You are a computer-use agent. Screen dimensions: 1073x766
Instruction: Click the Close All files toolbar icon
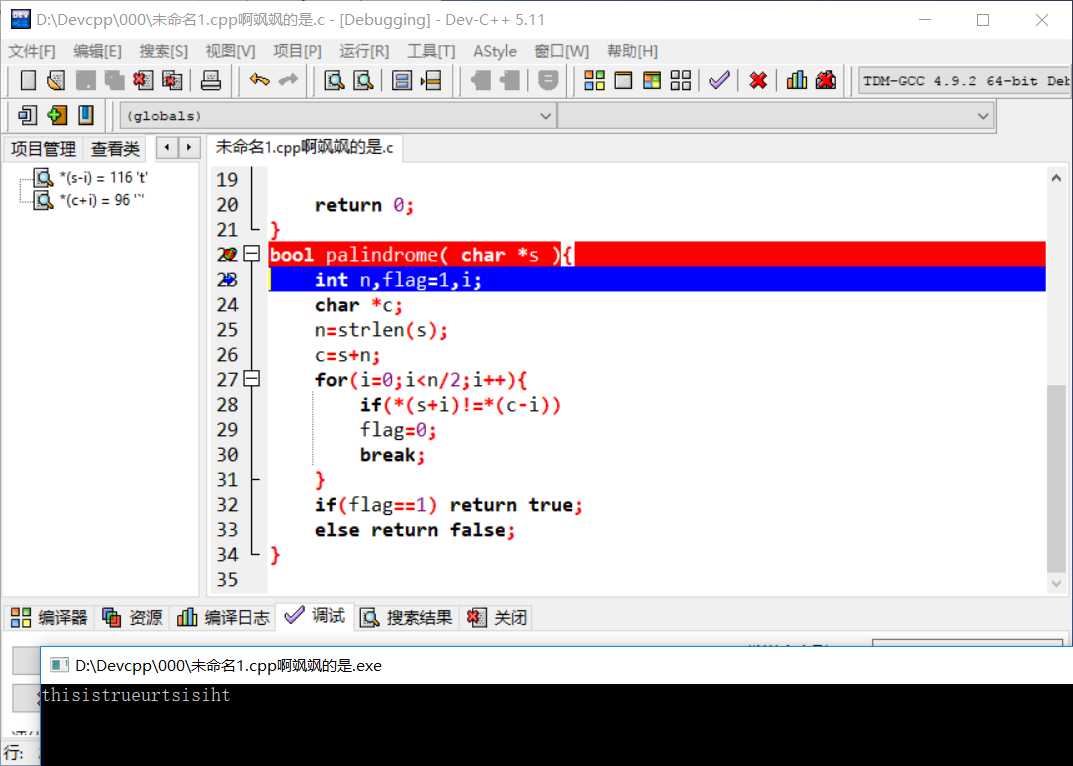coord(172,81)
